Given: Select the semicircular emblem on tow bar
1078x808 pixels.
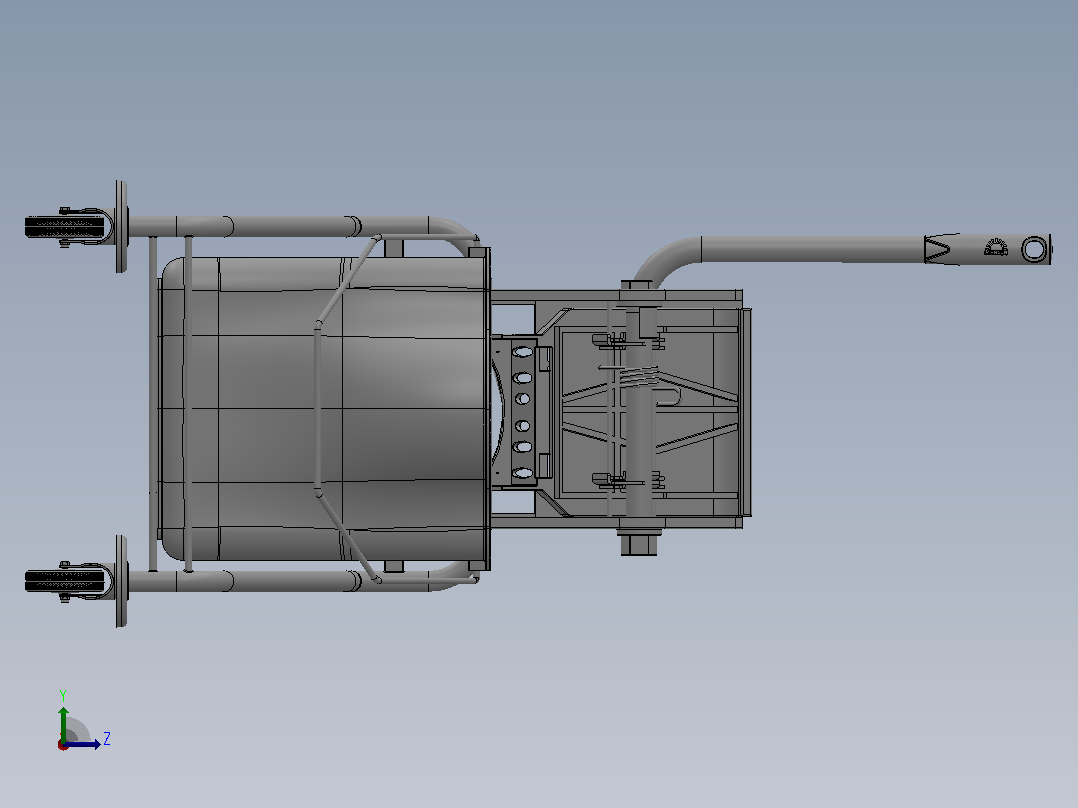Looking at the screenshot, I should point(995,248).
